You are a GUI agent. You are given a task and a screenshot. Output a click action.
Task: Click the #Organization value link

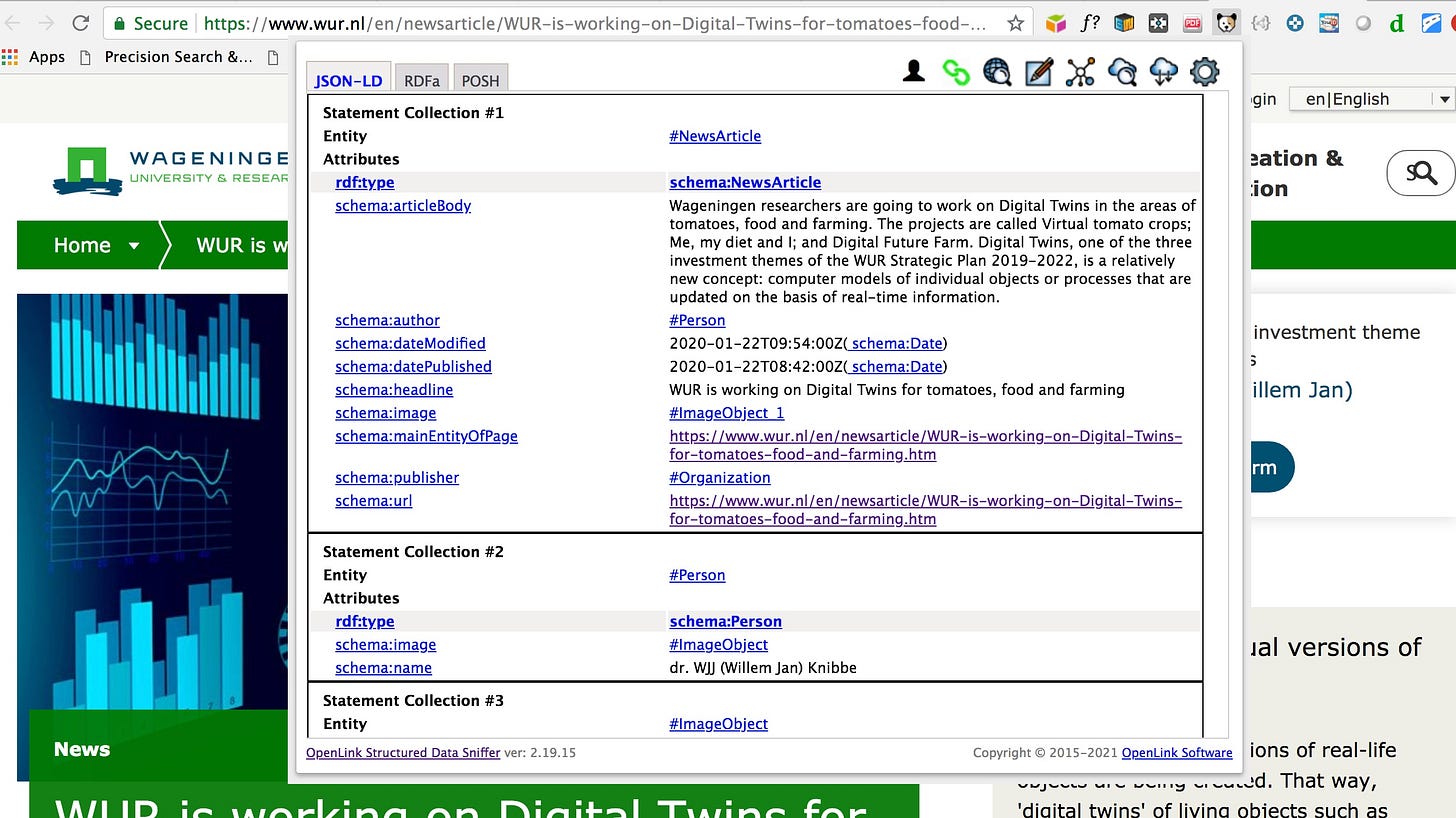[x=720, y=477]
